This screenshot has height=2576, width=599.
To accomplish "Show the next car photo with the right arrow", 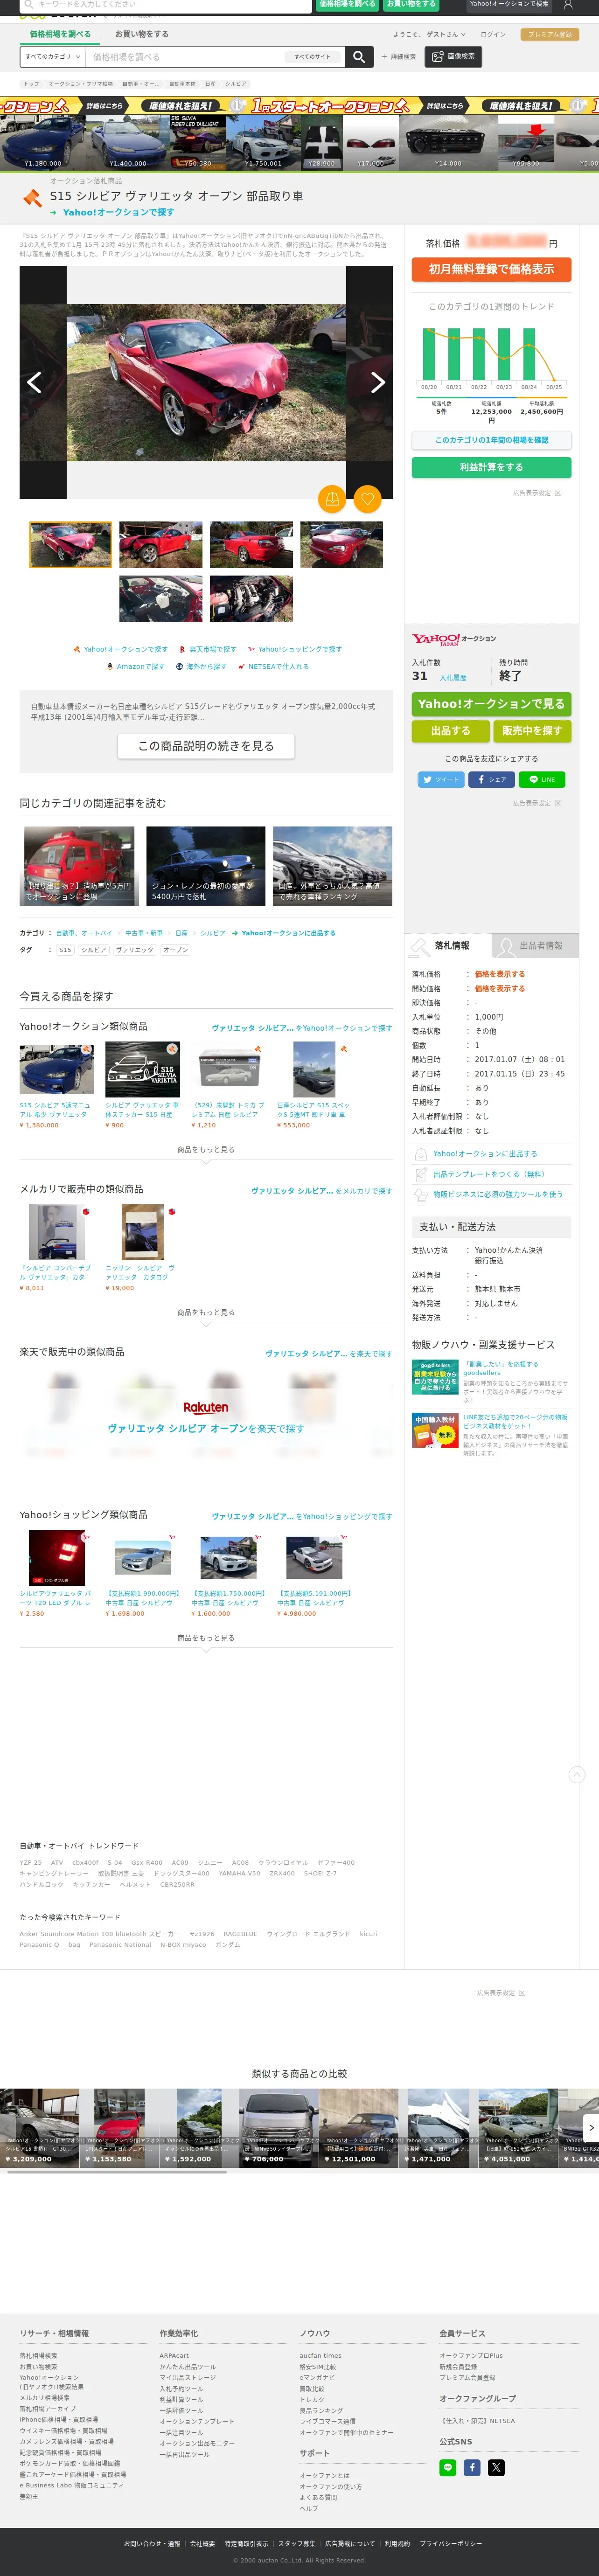I will pos(377,382).
